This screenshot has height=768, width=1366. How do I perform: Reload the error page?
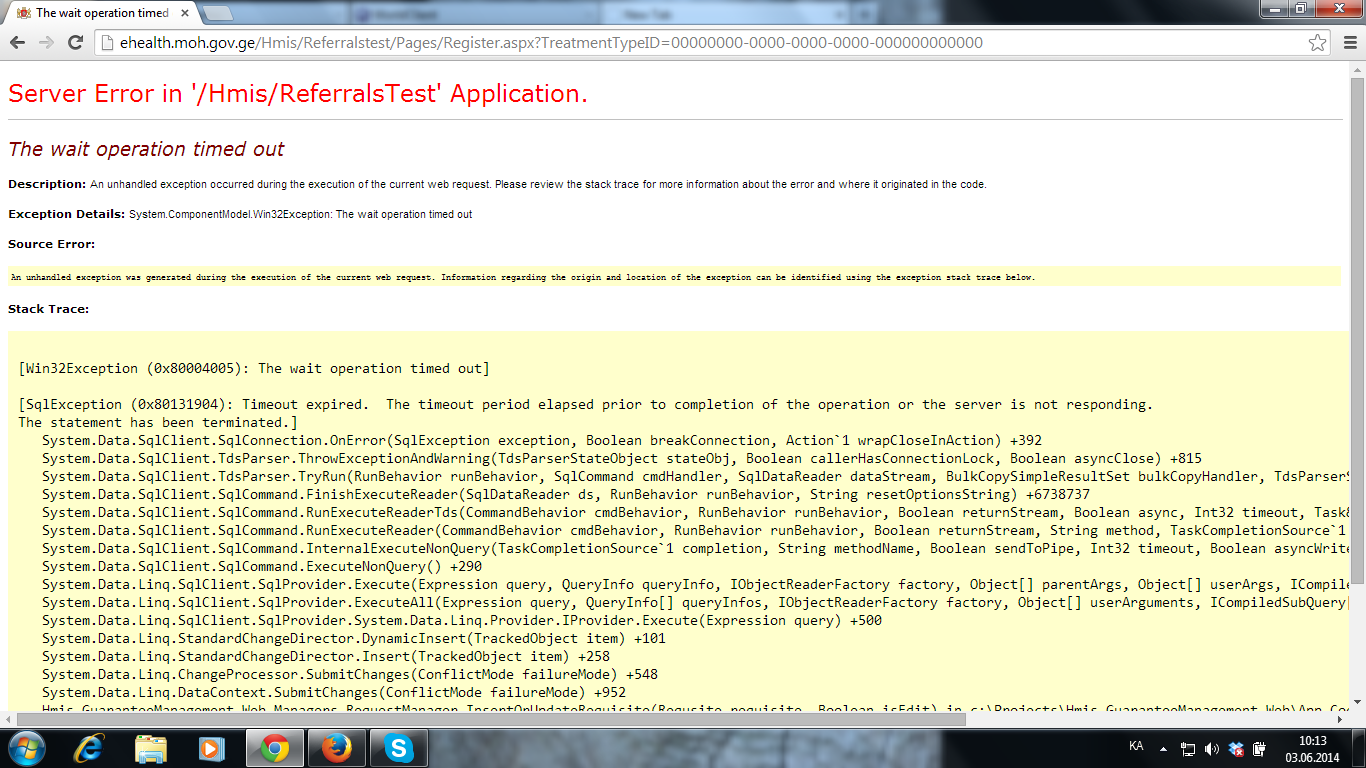click(75, 43)
